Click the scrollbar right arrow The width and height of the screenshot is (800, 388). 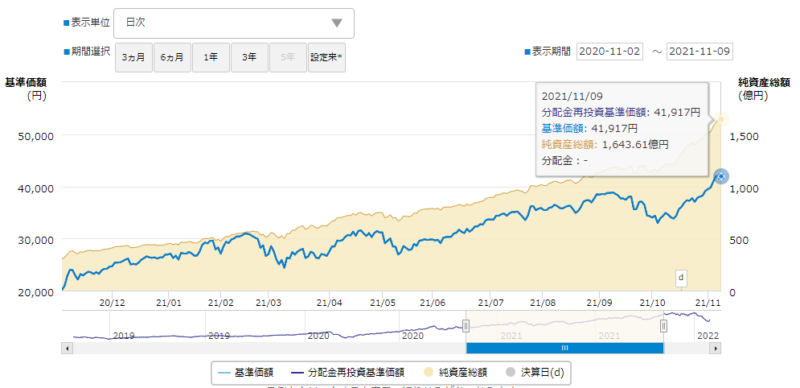tap(716, 348)
